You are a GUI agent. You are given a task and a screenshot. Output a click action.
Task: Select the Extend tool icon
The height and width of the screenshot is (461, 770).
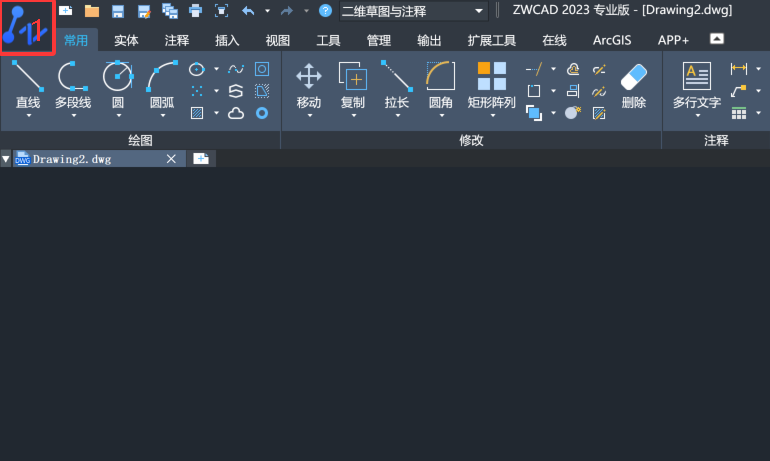[x=534, y=69]
